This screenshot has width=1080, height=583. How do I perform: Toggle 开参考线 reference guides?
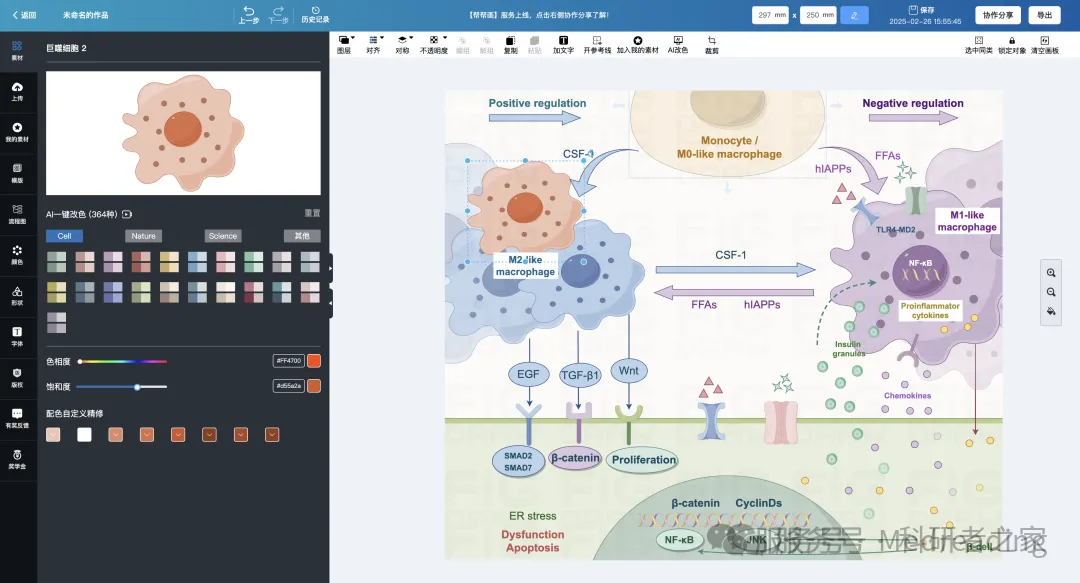597,45
